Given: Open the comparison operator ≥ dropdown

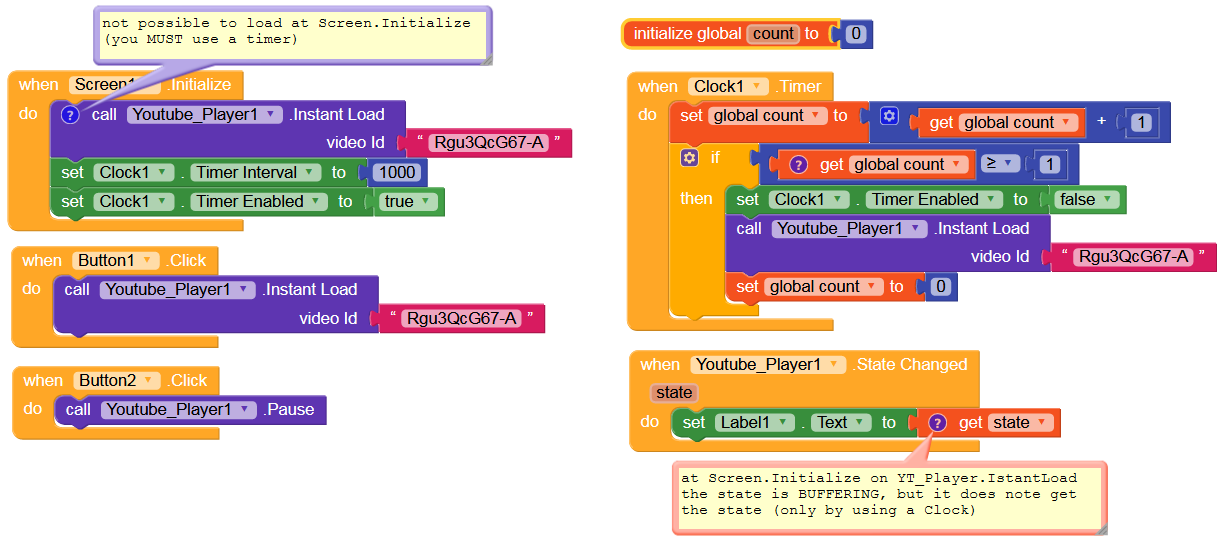Looking at the screenshot, I should tap(999, 164).
